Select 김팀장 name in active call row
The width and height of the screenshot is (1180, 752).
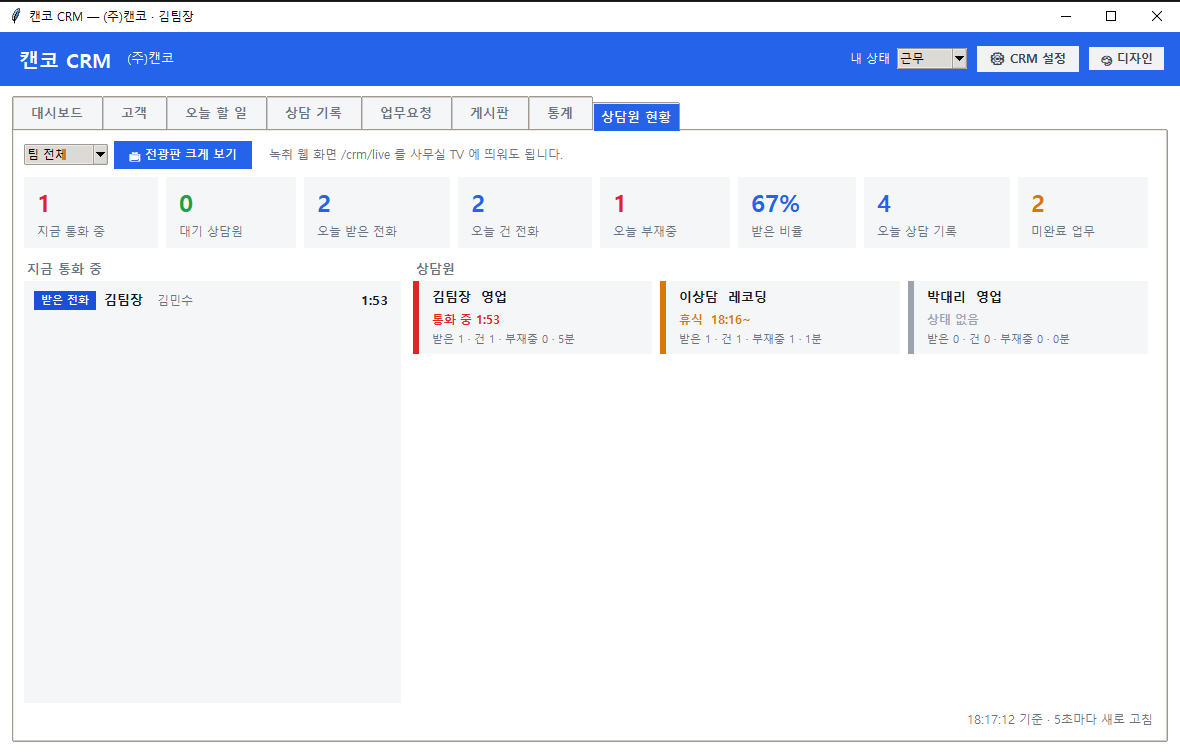[x=123, y=300]
